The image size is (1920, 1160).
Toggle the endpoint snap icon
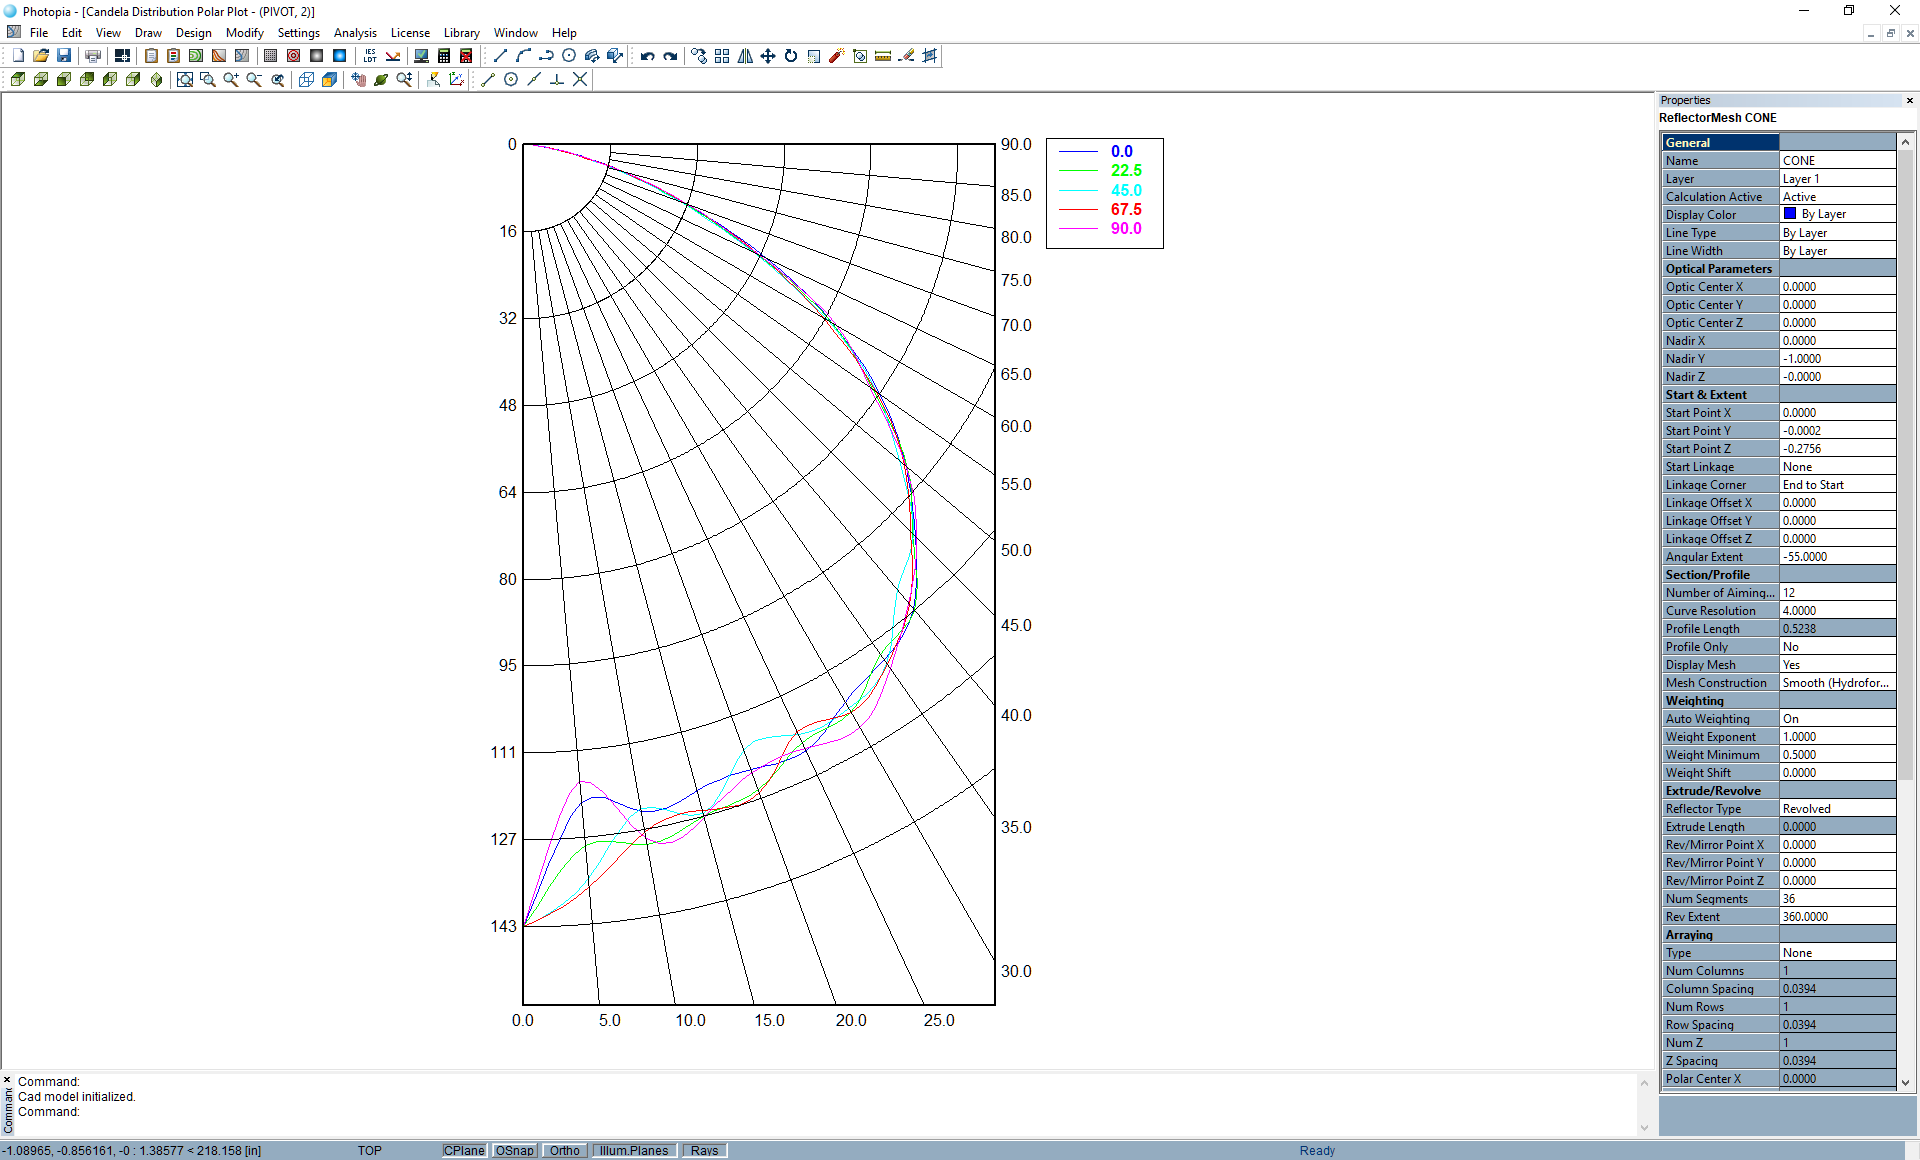(488, 79)
